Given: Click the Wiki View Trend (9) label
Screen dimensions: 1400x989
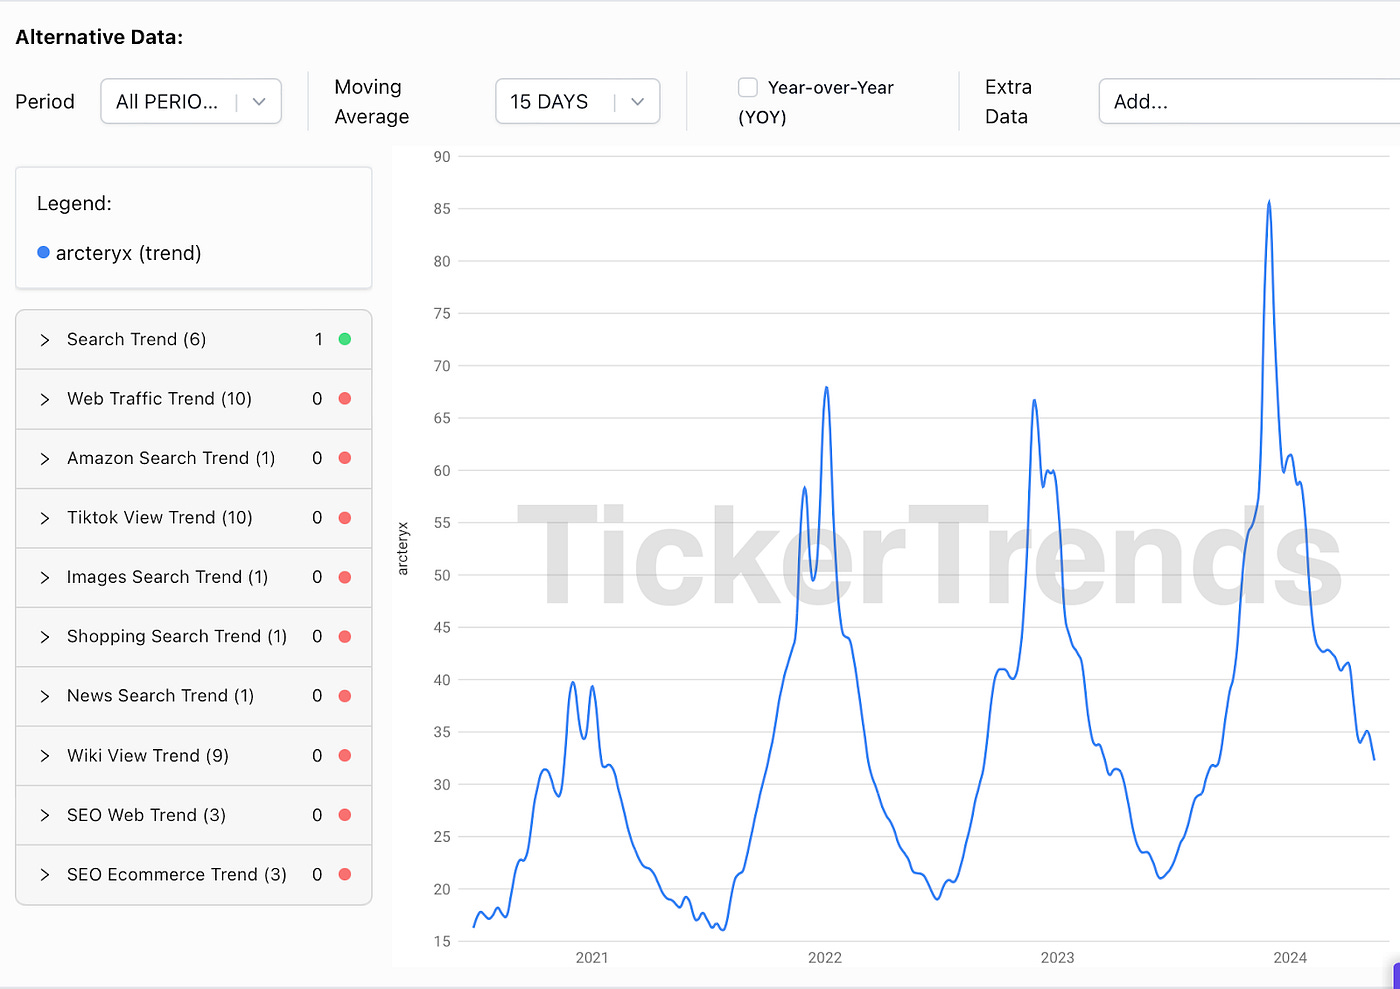Looking at the screenshot, I should point(148,755).
